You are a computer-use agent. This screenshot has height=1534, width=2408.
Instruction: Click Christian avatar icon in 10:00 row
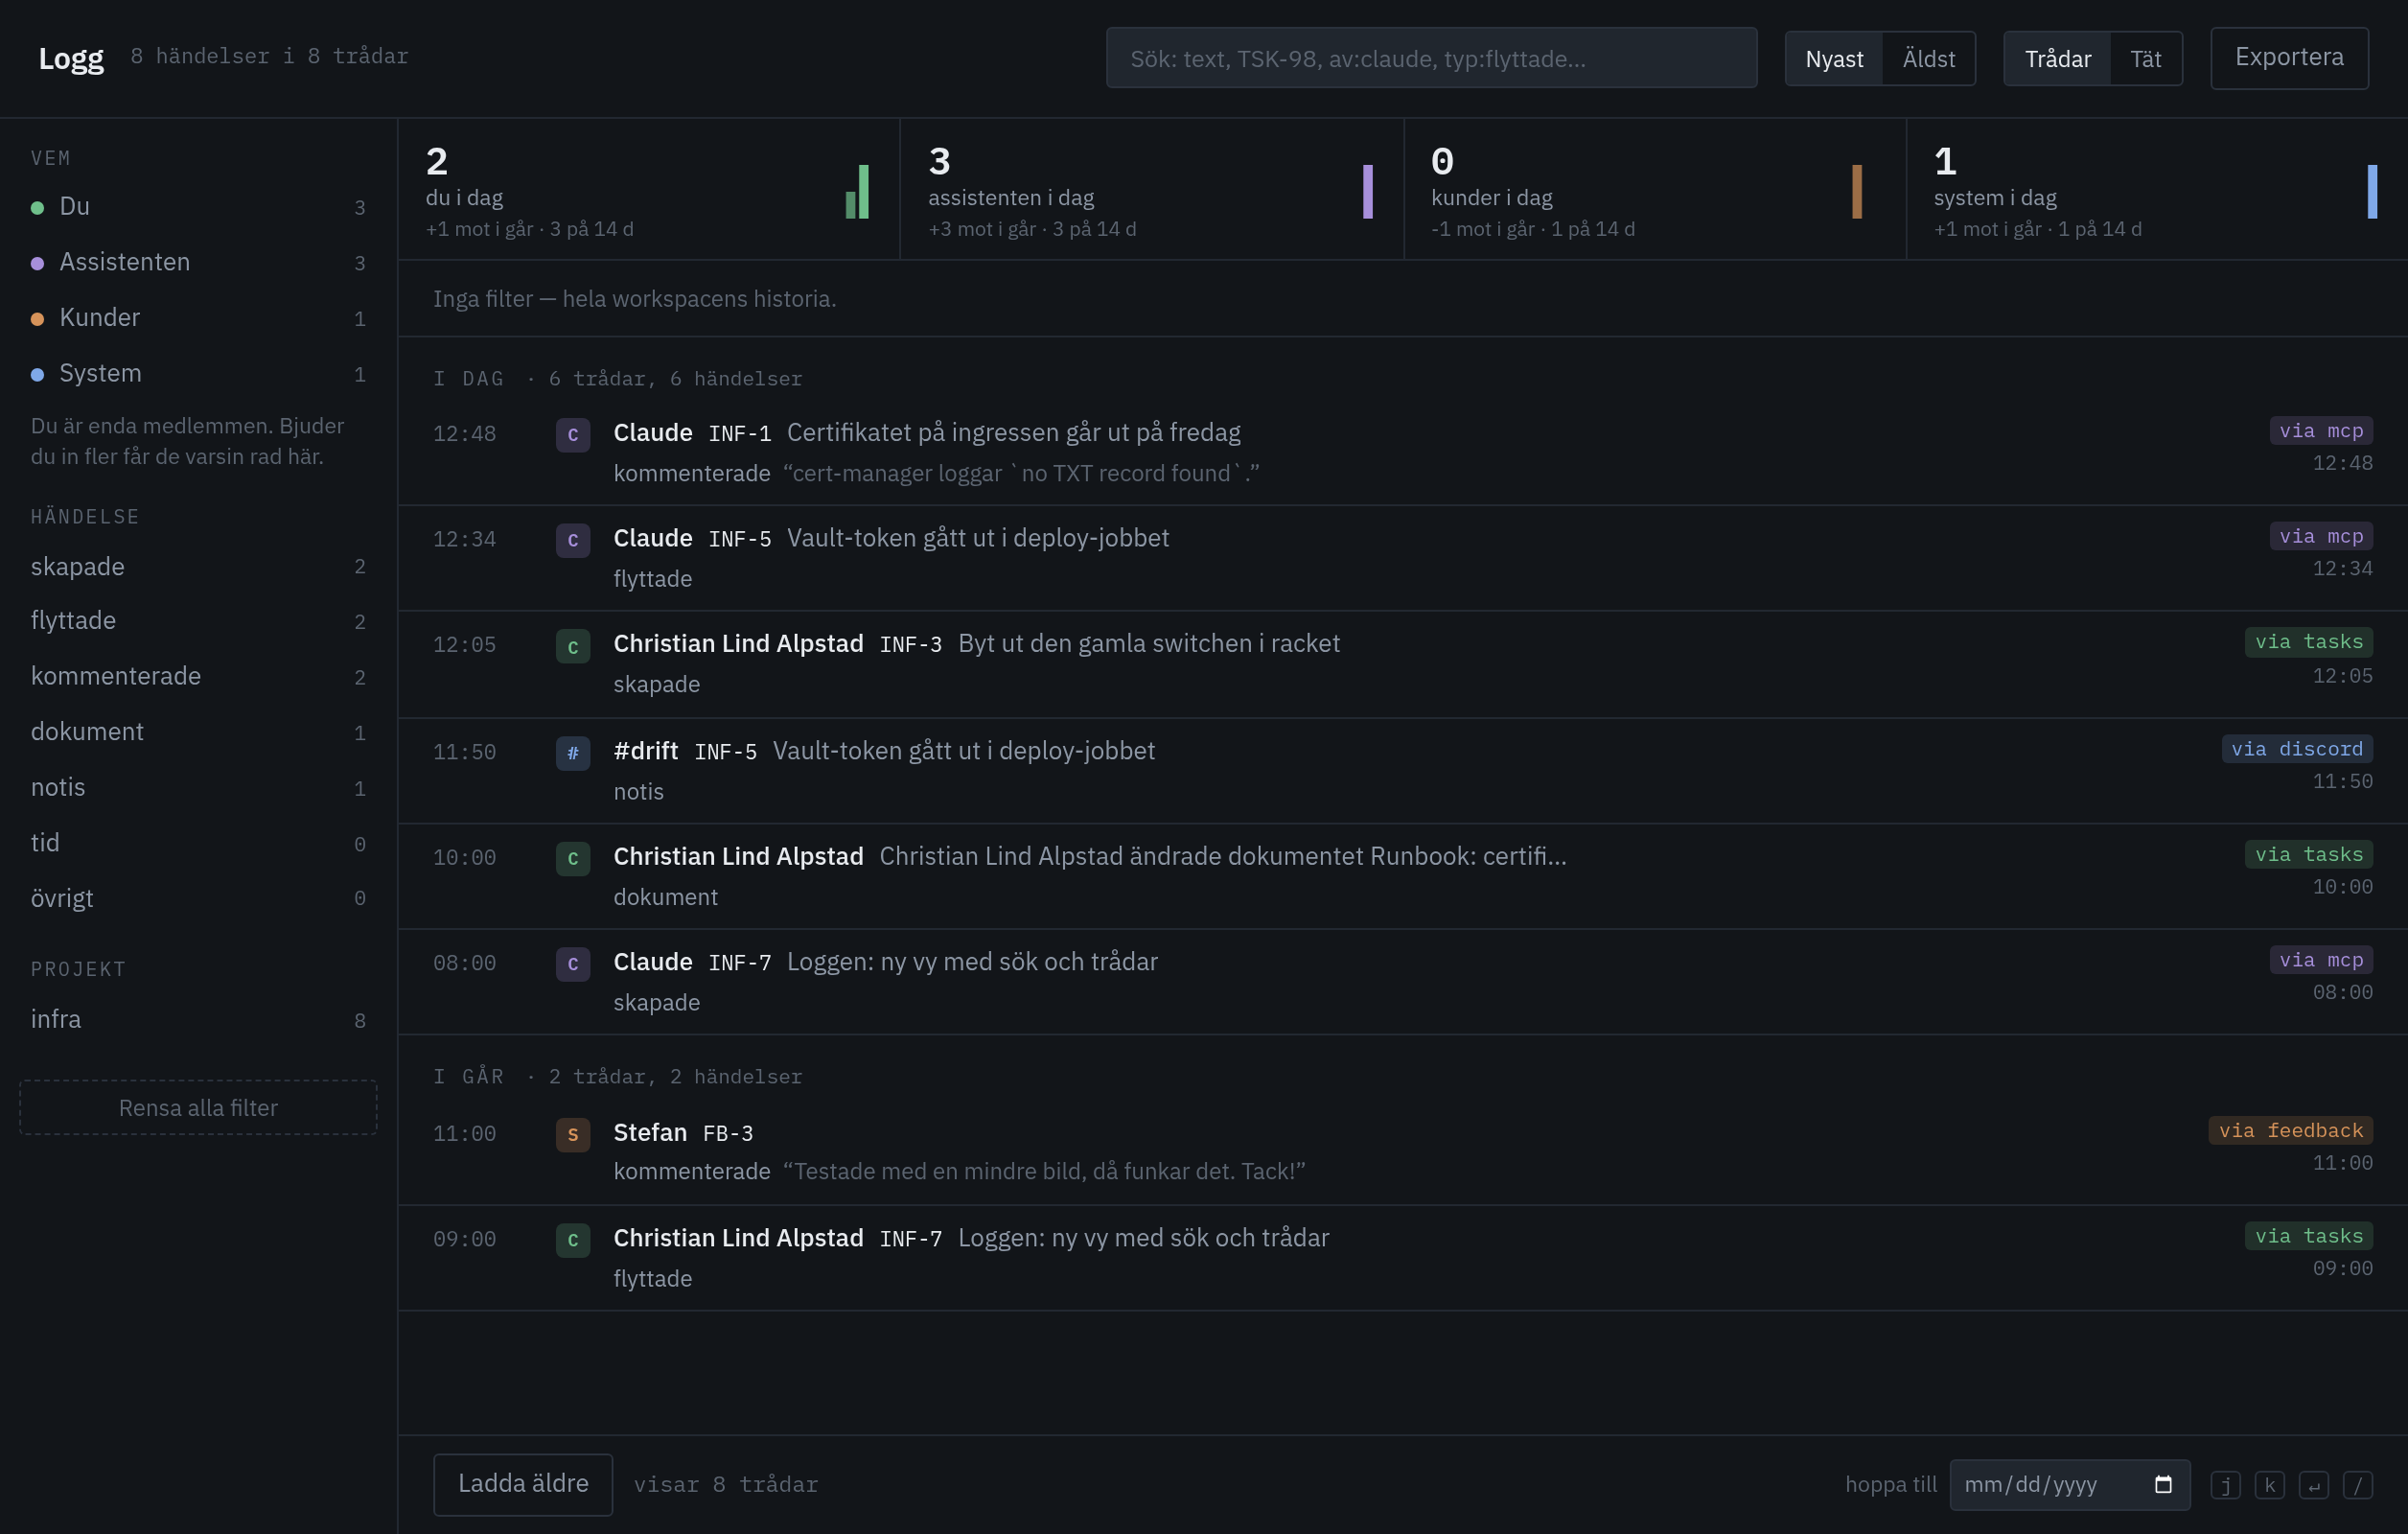[x=573, y=858]
